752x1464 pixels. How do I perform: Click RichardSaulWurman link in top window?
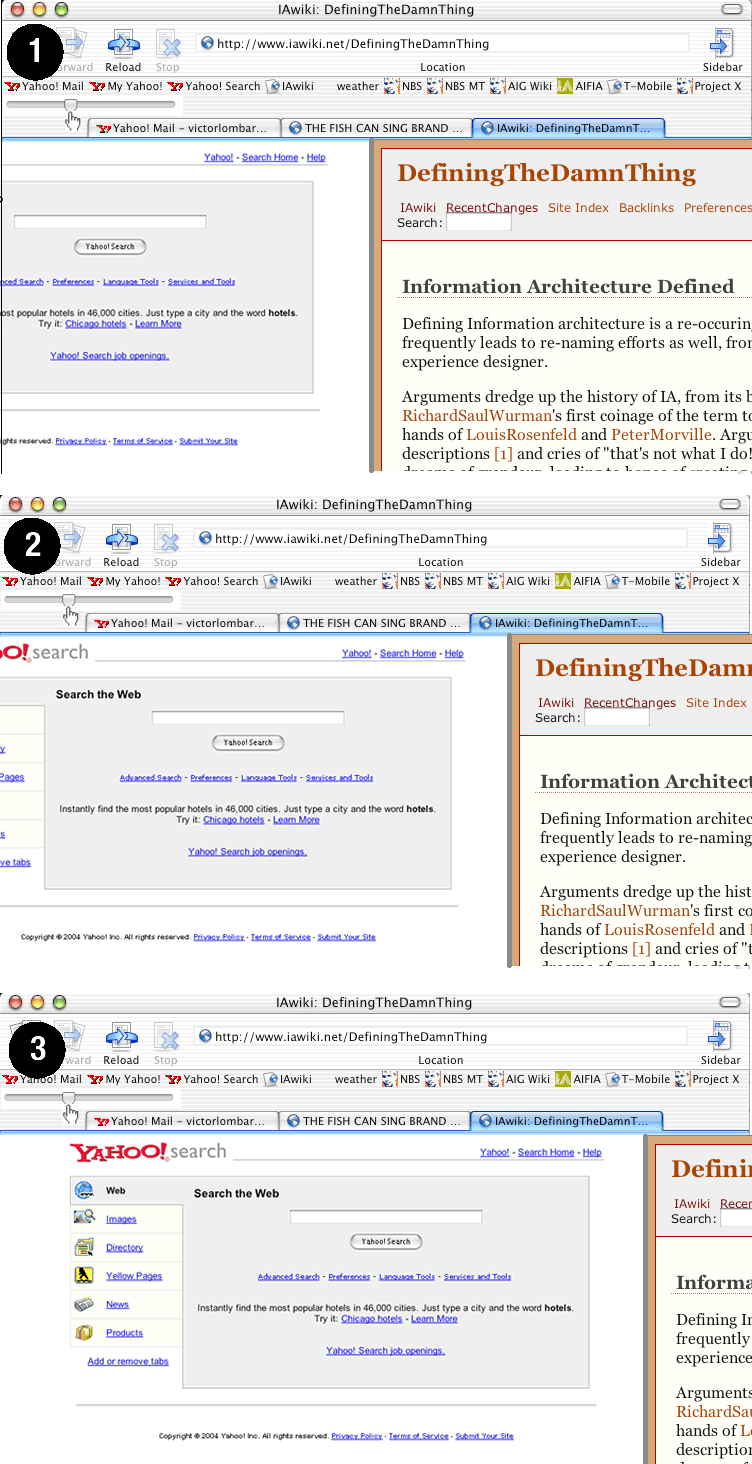pyautogui.click(x=477, y=415)
